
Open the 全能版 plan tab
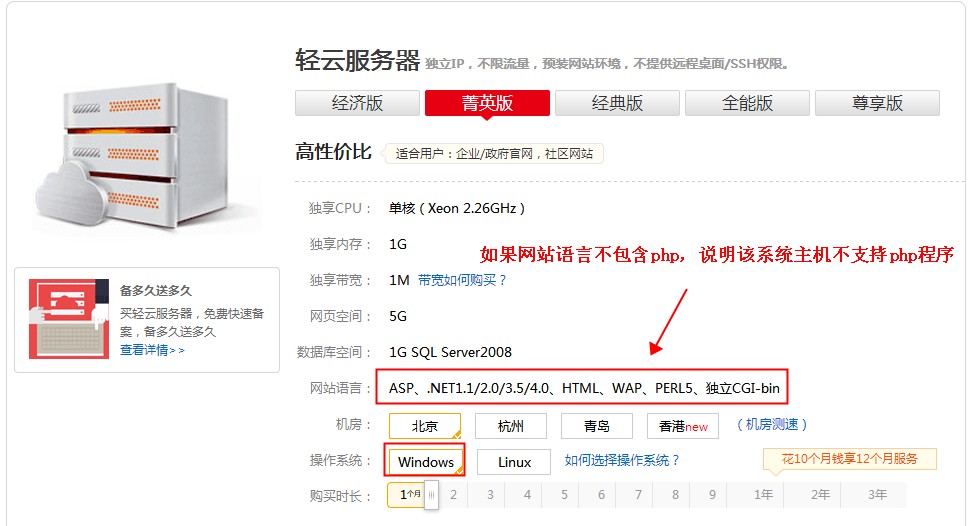click(x=747, y=103)
